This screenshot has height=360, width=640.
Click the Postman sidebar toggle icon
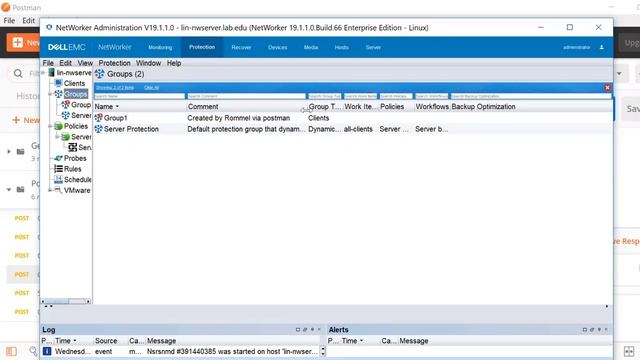pos(11,351)
